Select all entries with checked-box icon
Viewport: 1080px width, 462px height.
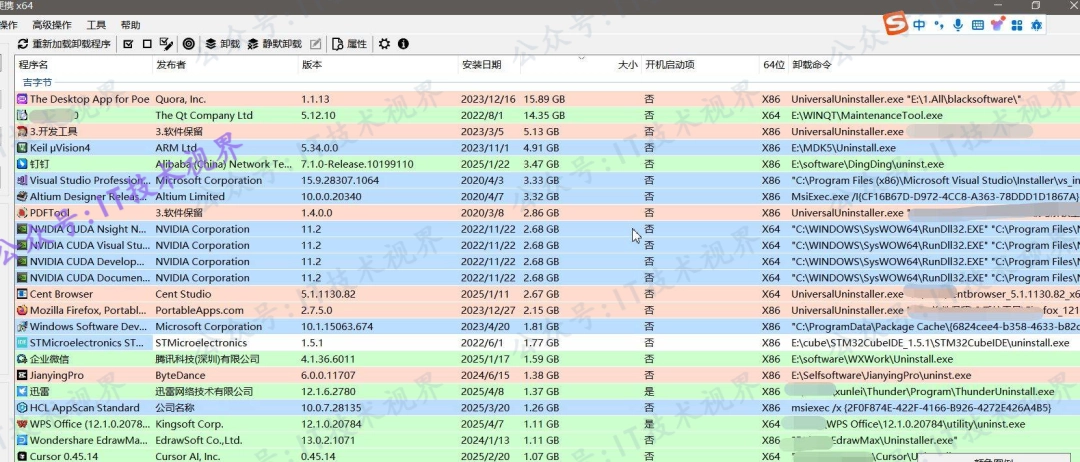tap(128, 44)
